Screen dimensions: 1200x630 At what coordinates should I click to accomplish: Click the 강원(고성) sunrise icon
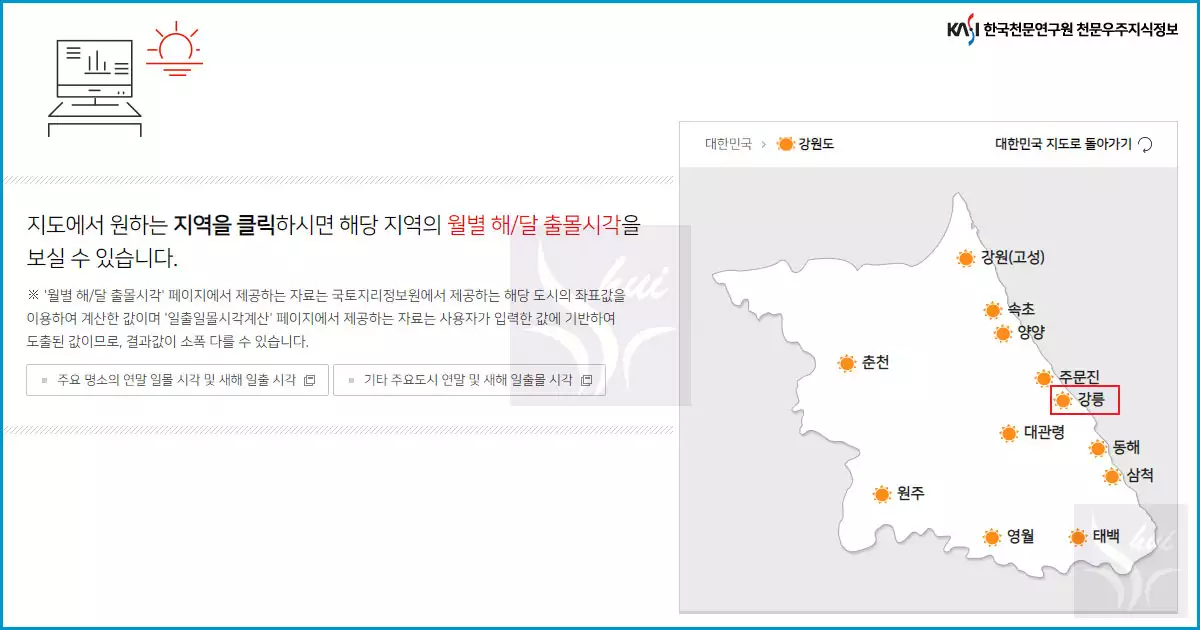966,259
